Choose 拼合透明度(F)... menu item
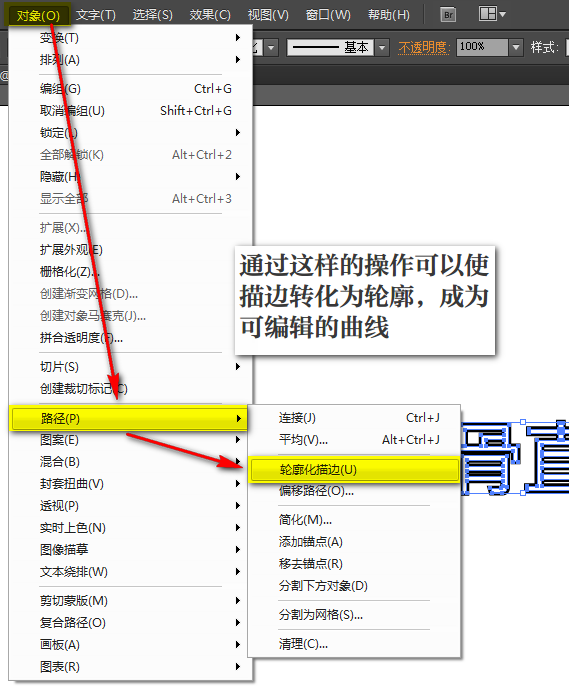The width and height of the screenshot is (569, 692). pyautogui.click(x=131, y=338)
